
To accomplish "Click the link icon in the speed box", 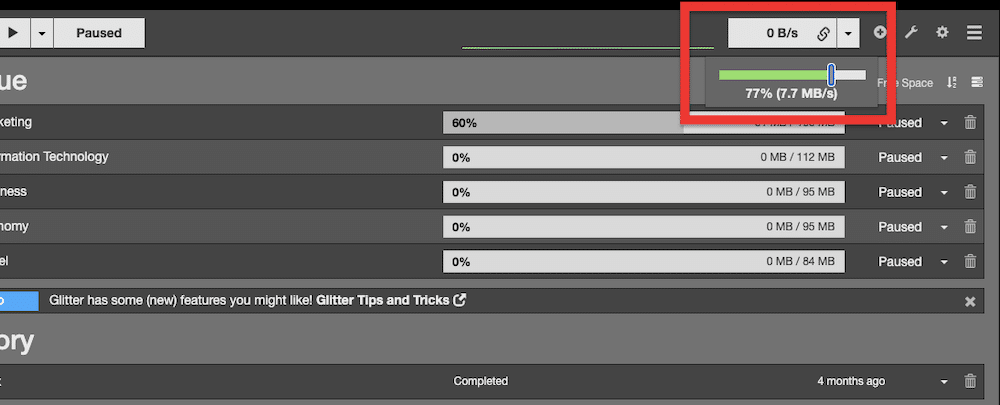I will (823, 33).
